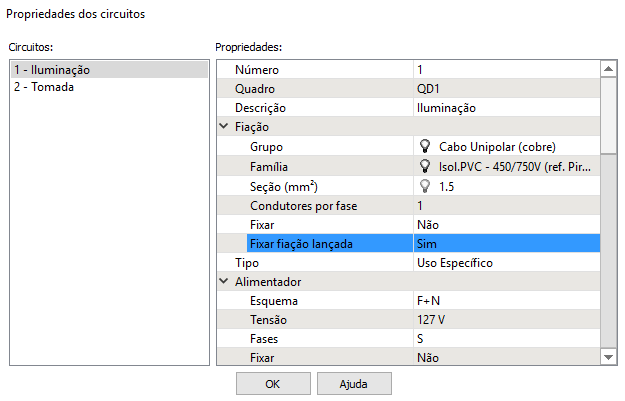The image size is (625, 401).
Task: Select circuit 1 - Iluminação in list
Action: point(52,70)
